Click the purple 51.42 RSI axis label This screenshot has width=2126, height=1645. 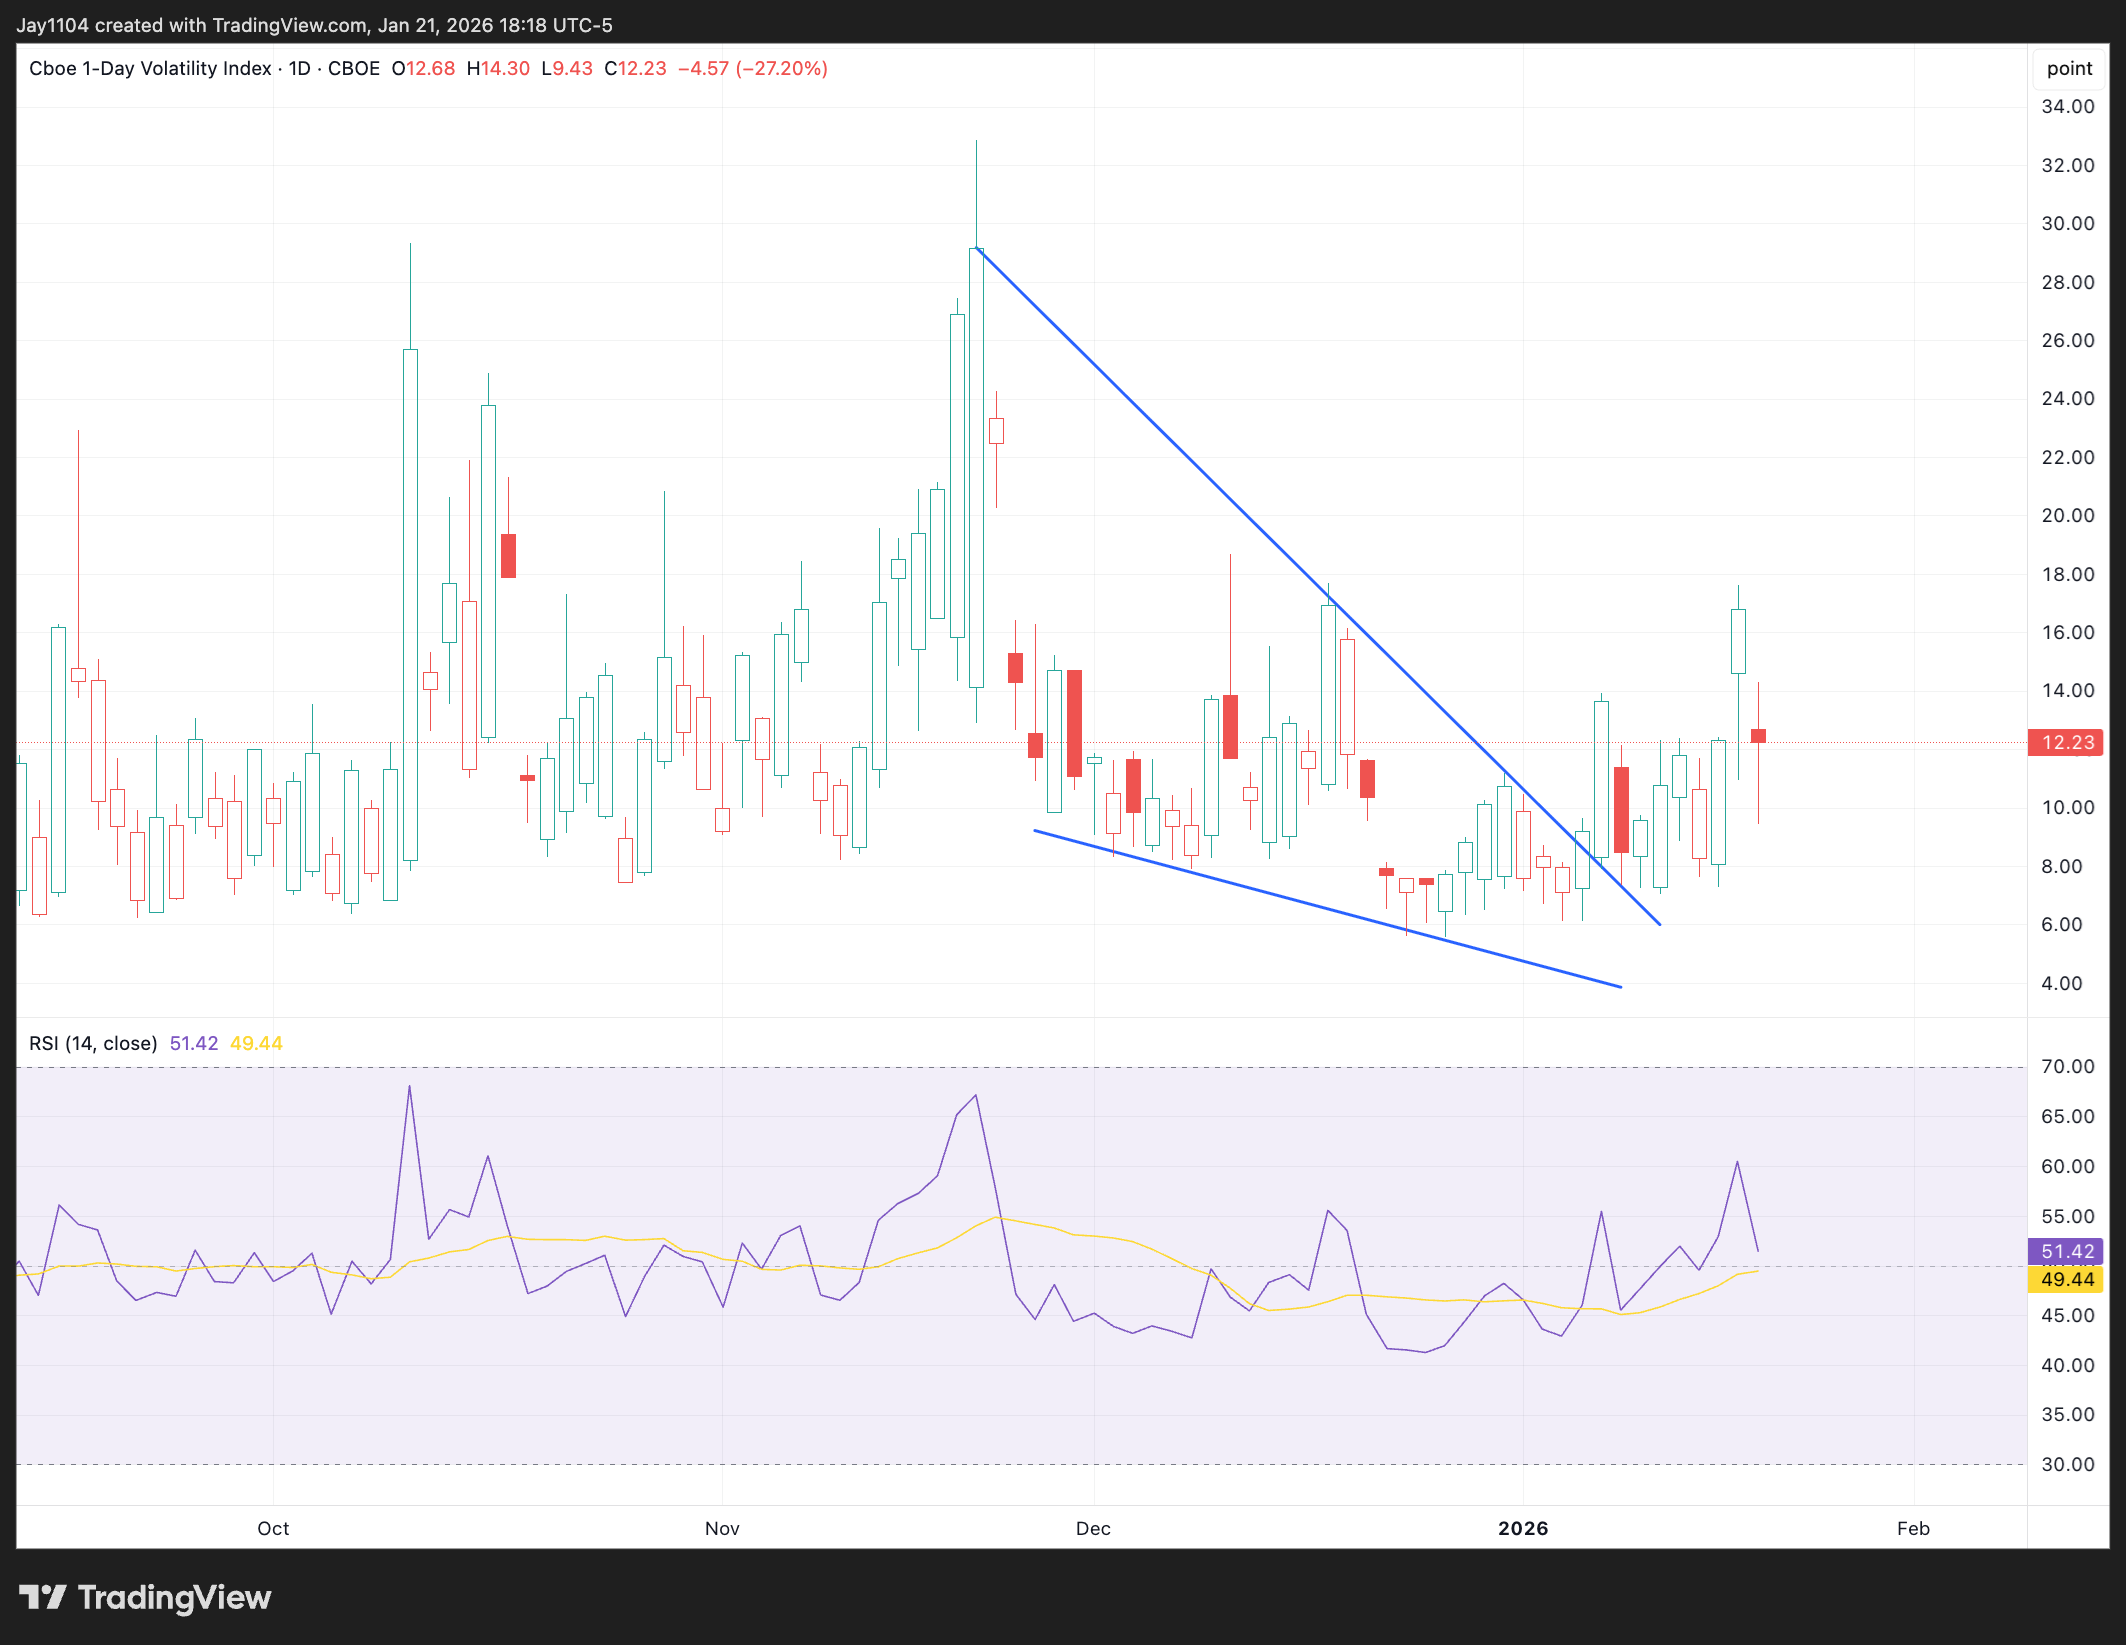click(x=2066, y=1251)
